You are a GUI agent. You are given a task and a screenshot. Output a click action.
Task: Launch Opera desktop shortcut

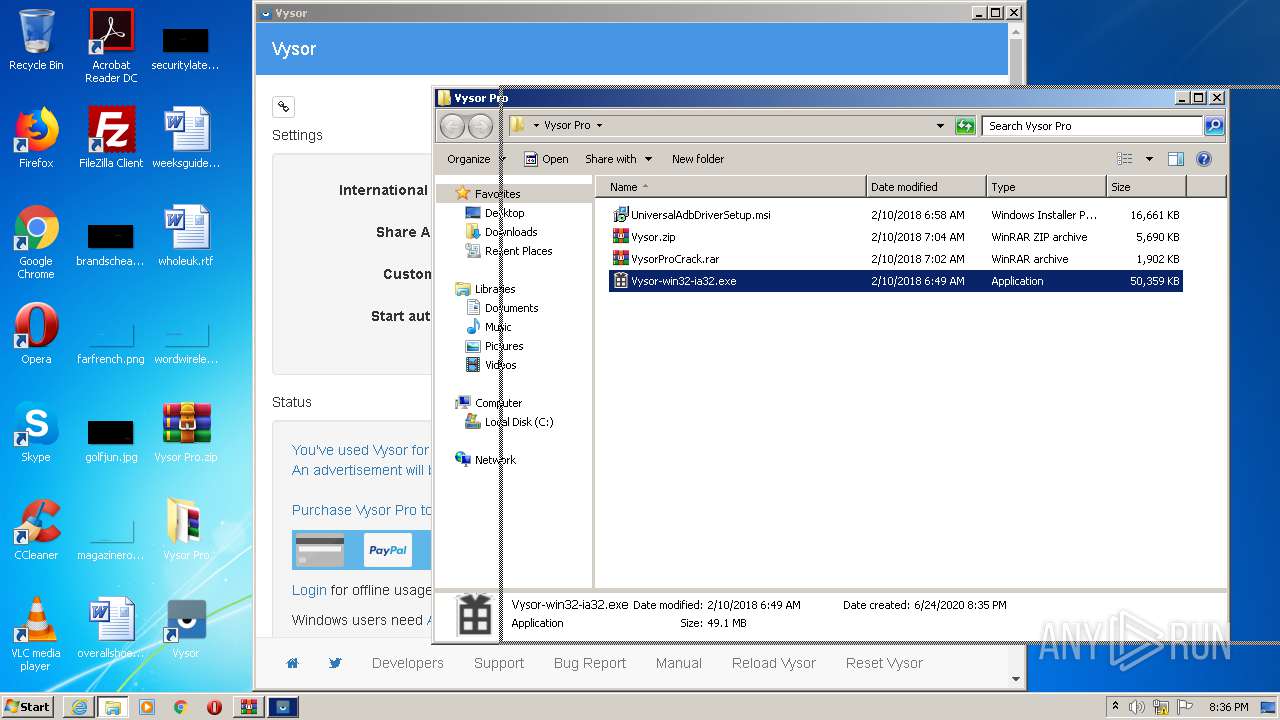[x=36, y=334]
